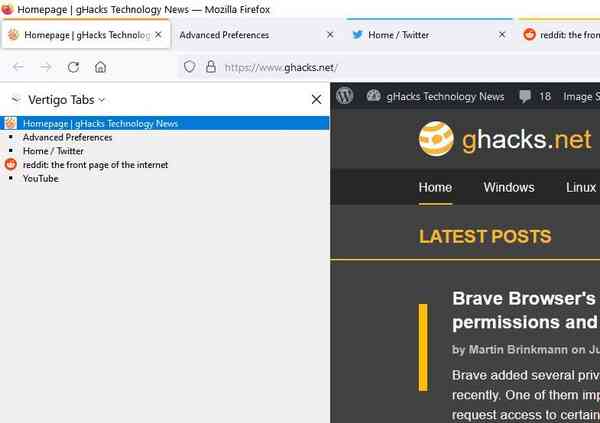Switch to the reddit browser tab
The width and height of the screenshot is (600, 423).
point(559,35)
